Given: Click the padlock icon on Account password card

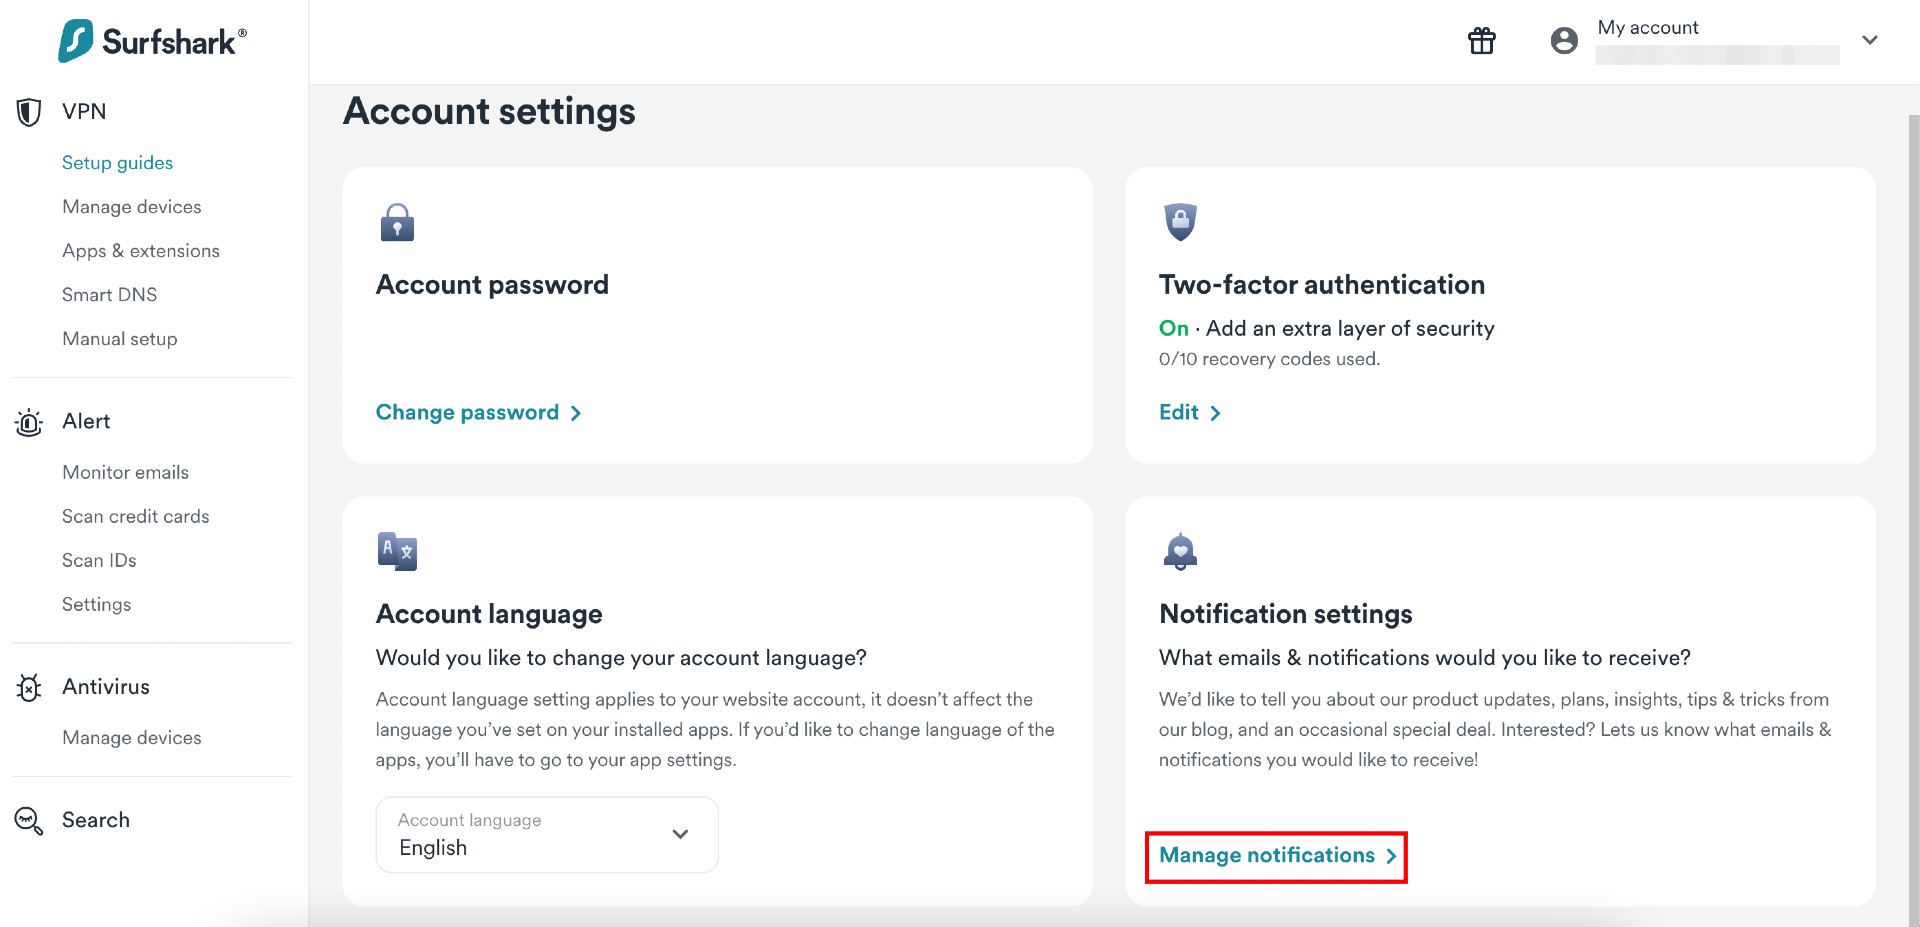Looking at the screenshot, I should click(397, 222).
